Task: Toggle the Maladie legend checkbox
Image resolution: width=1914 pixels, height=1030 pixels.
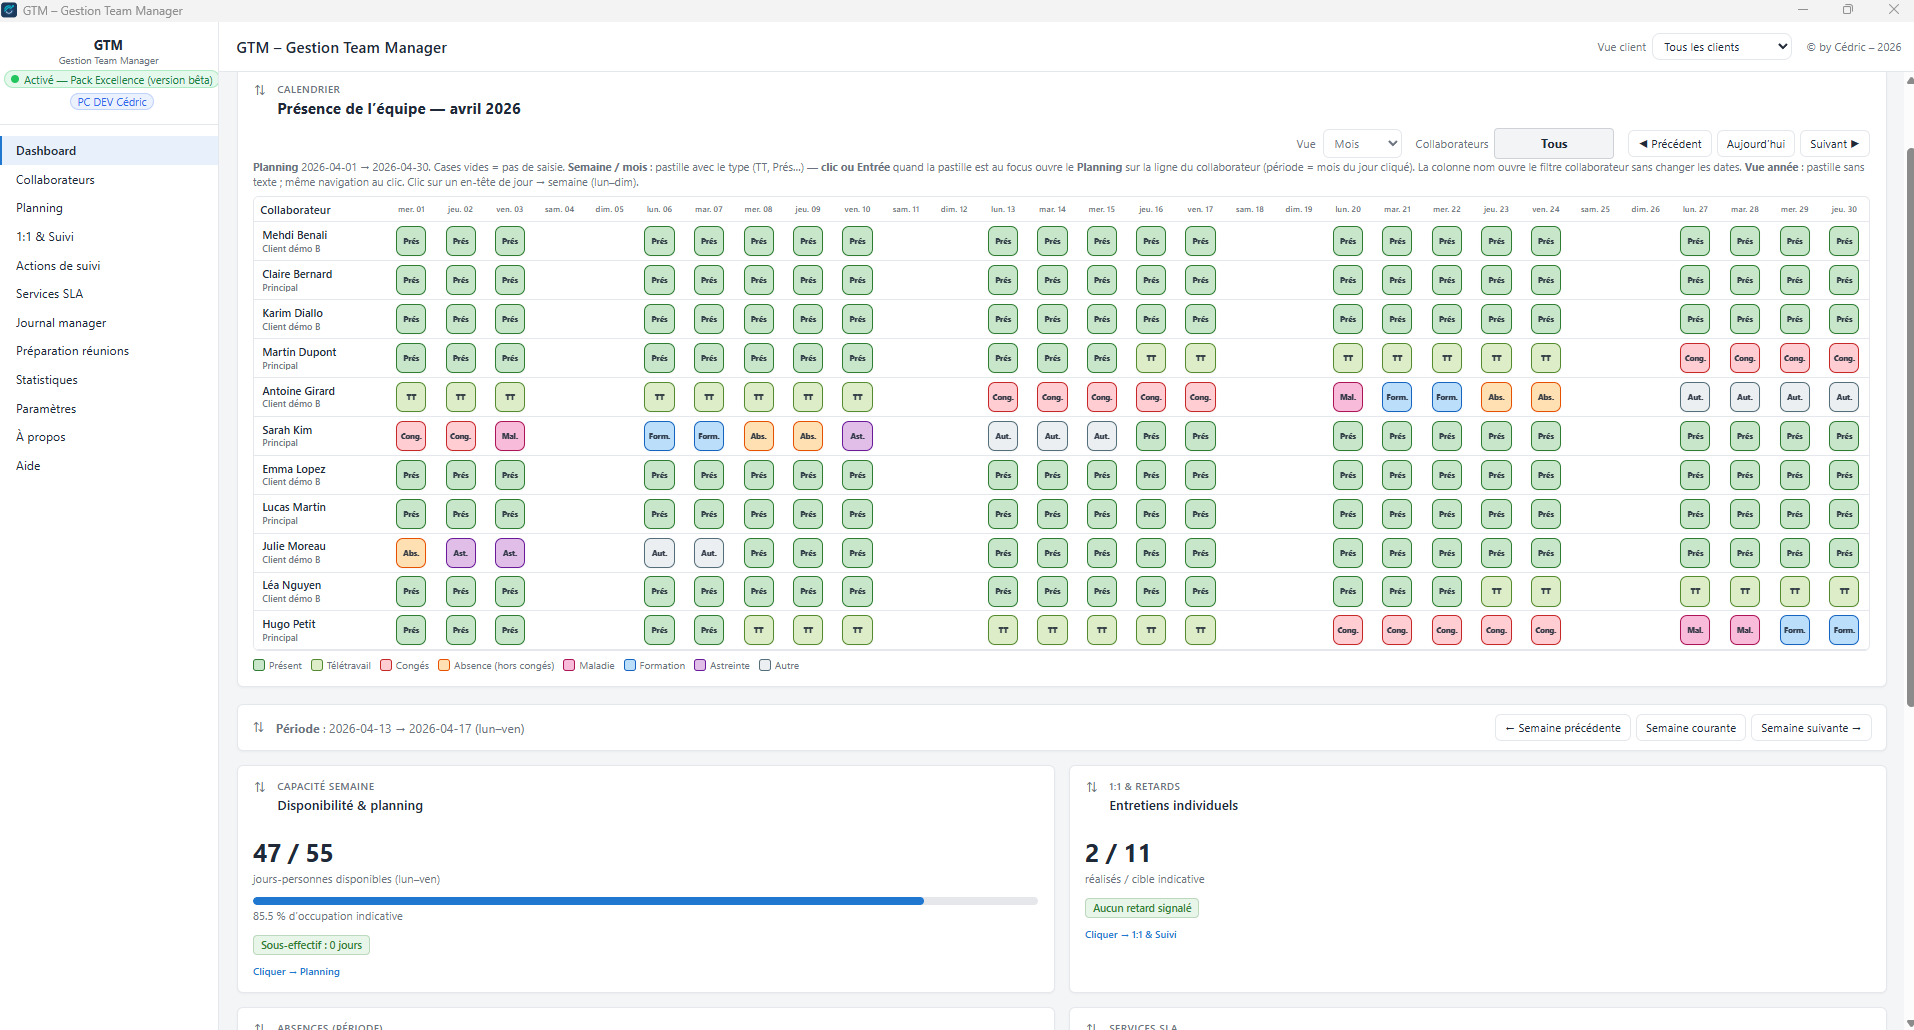Action: pyautogui.click(x=569, y=665)
